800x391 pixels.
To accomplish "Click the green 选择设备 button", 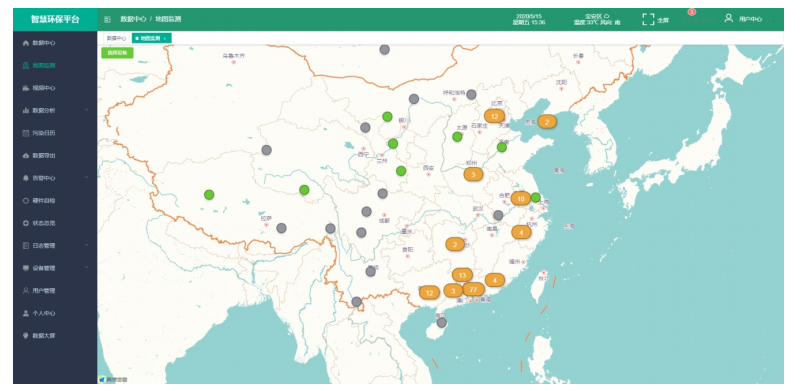I will [117, 52].
